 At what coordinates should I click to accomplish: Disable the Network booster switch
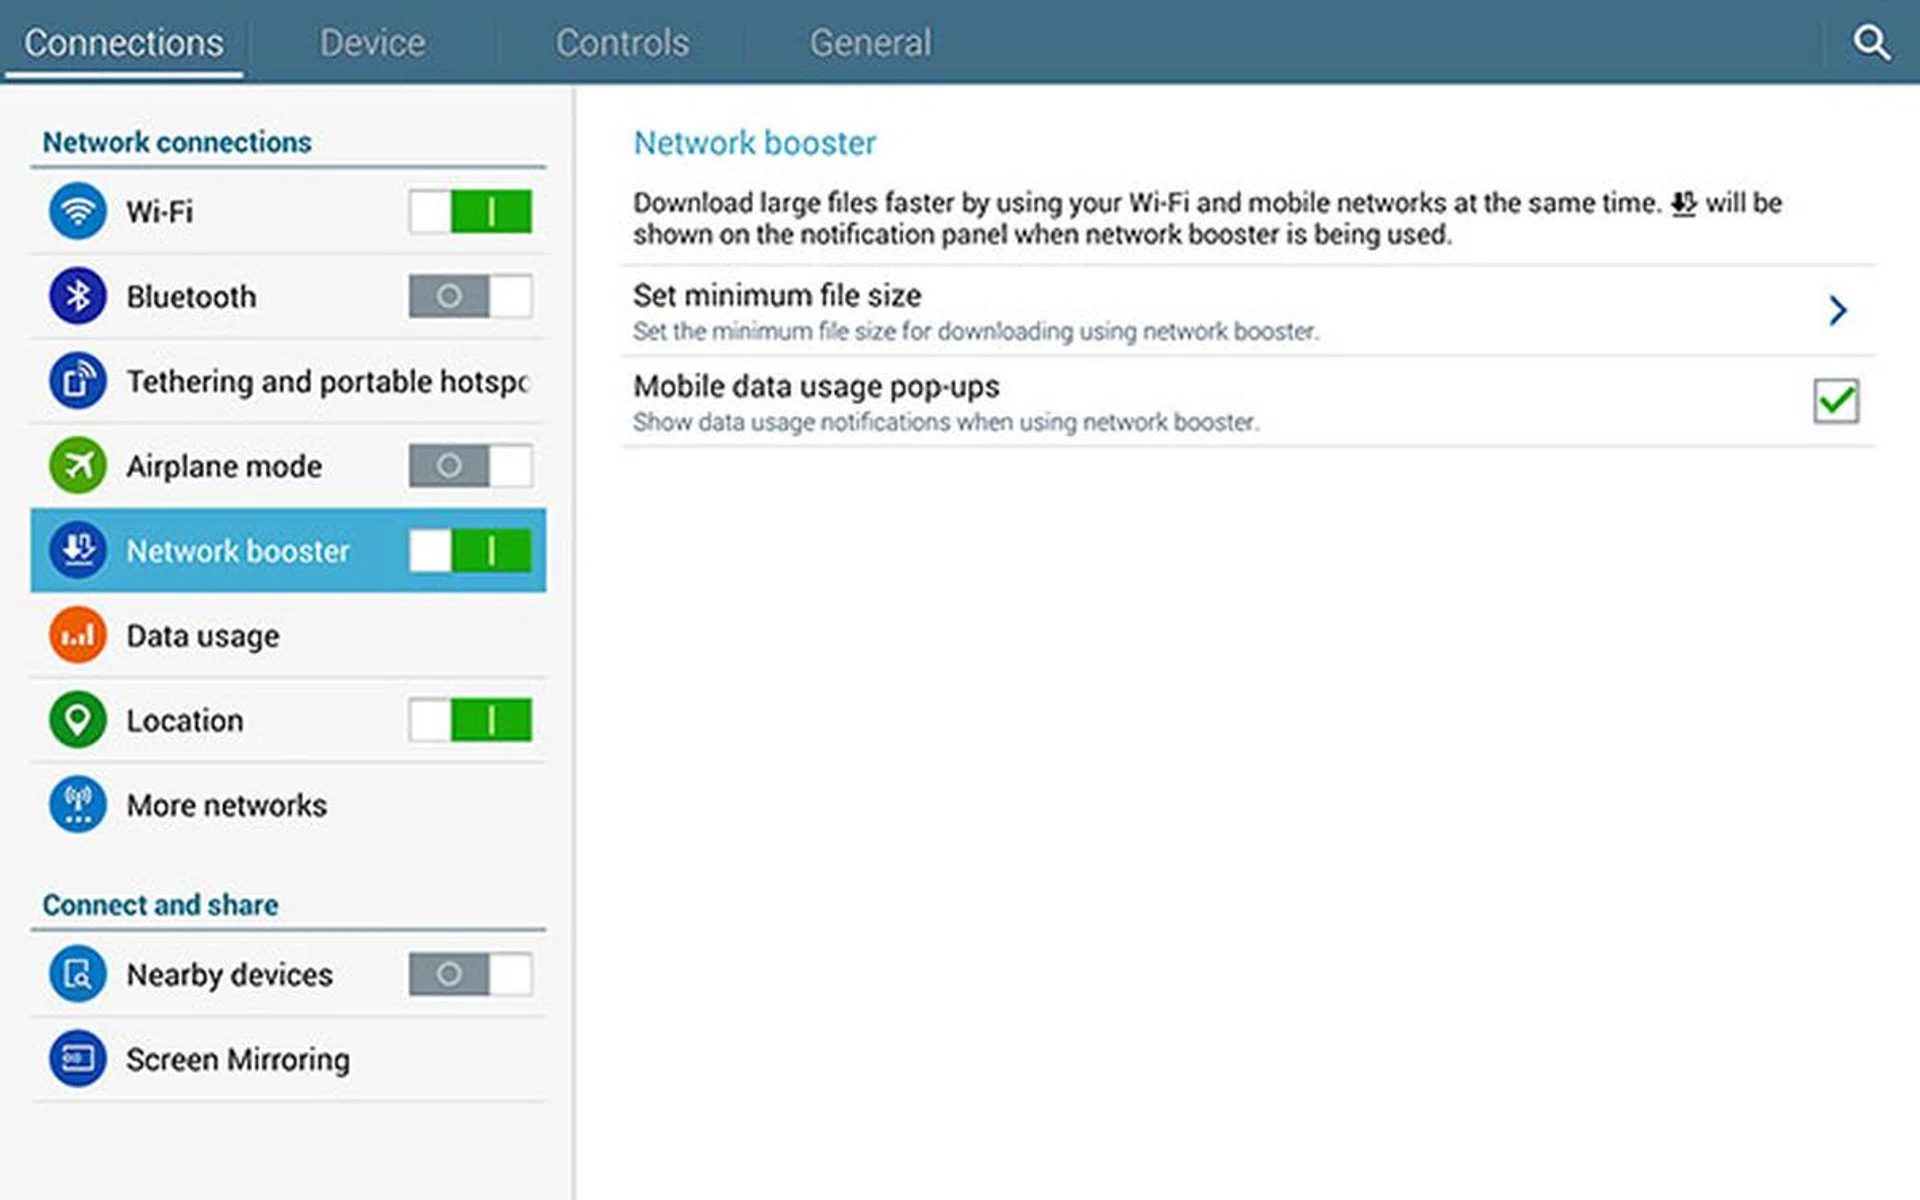[x=470, y=550]
